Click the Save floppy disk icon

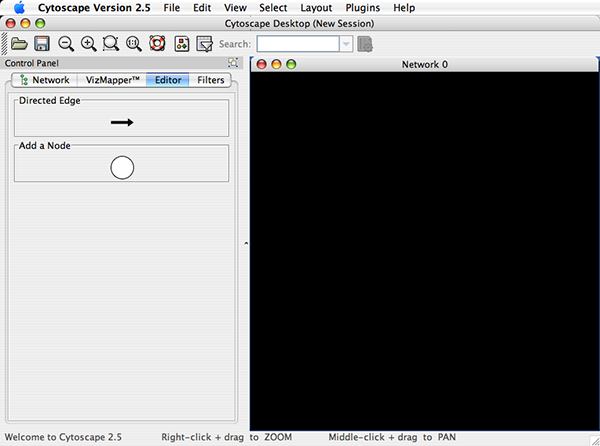click(42, 44)
